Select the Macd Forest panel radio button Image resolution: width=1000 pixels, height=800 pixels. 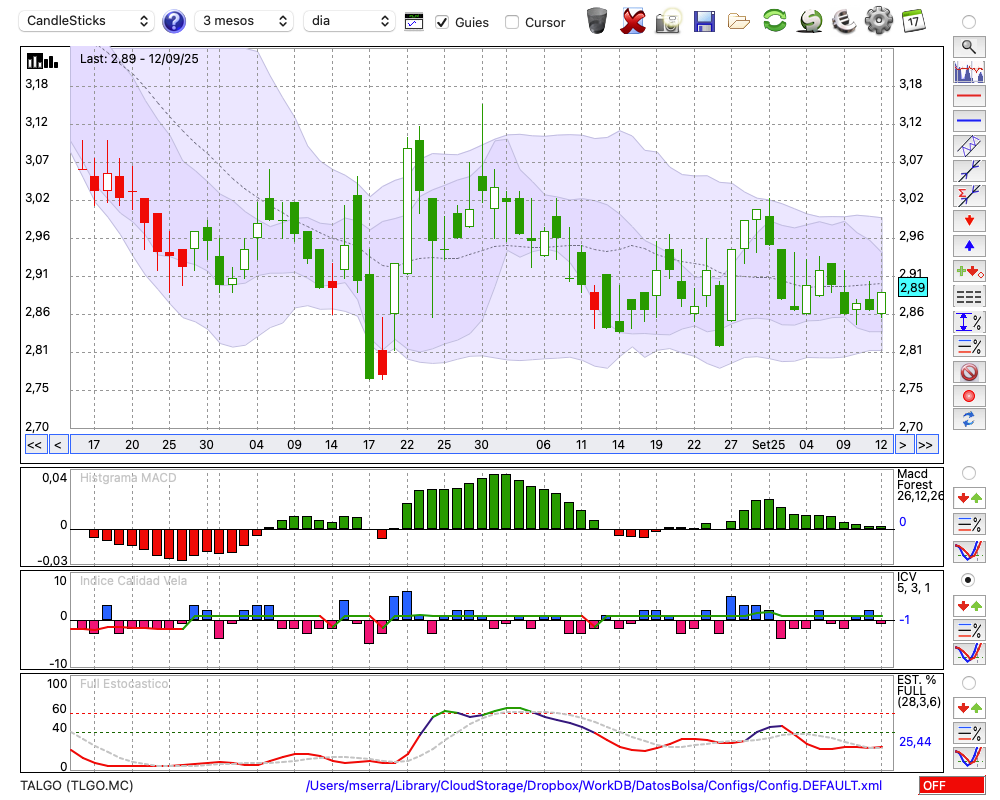click(x=969, y=473)
